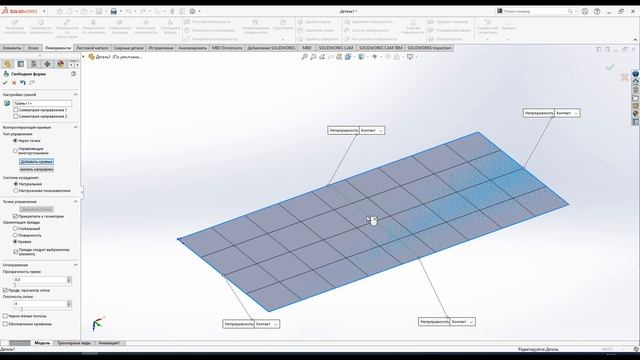Collapse the Точки управления section
The height and width of the screenshot is (360, 640).
[x=76, y=202]
